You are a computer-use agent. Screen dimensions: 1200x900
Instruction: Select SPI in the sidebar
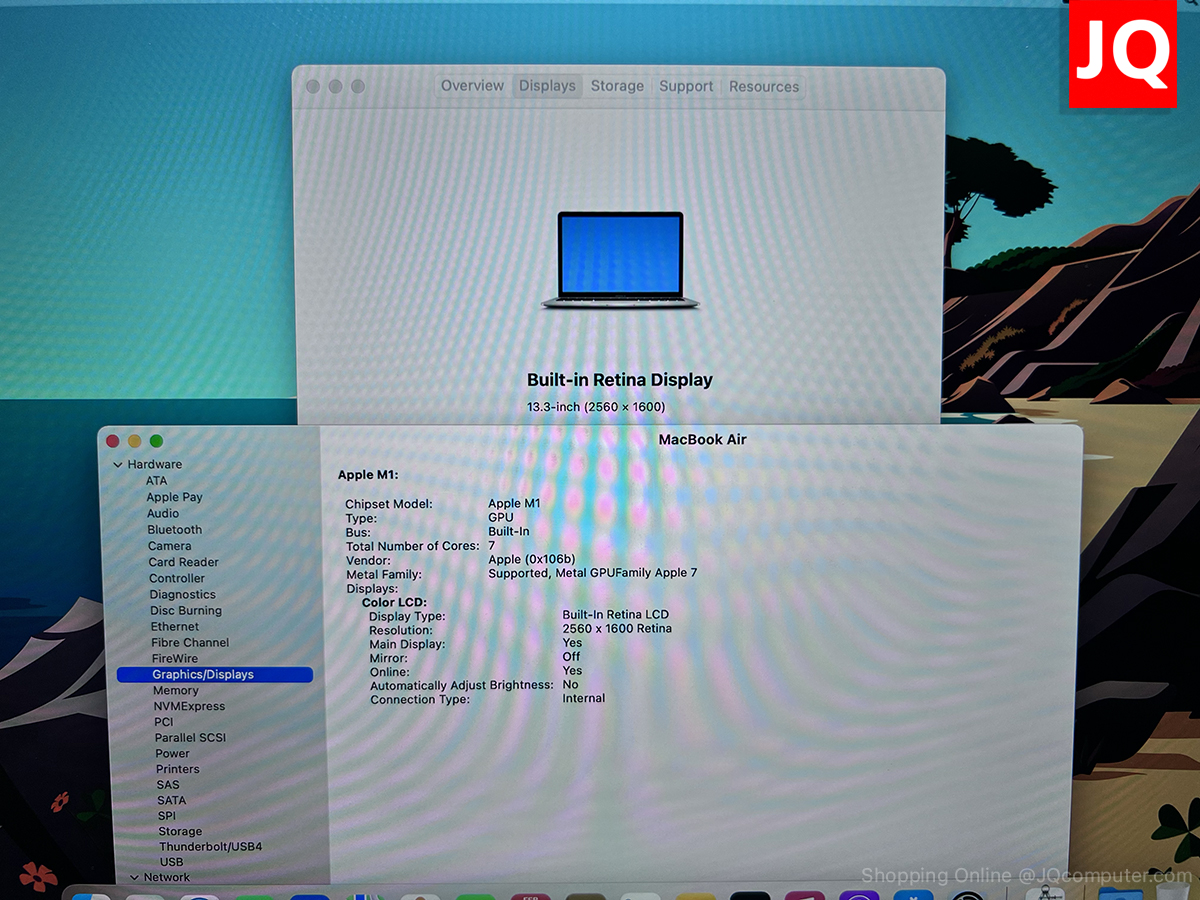tap(167, 816)
